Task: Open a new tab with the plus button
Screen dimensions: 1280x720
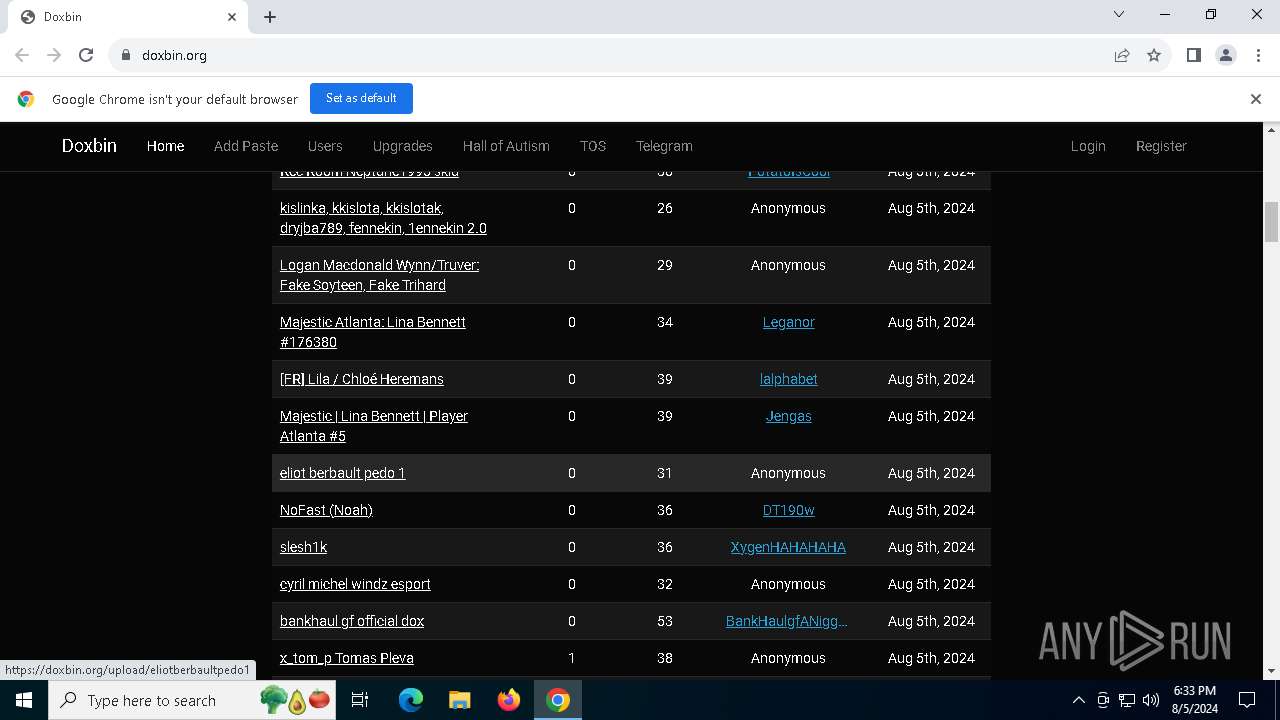Action: pyautogui.click(x=270, y=17)
